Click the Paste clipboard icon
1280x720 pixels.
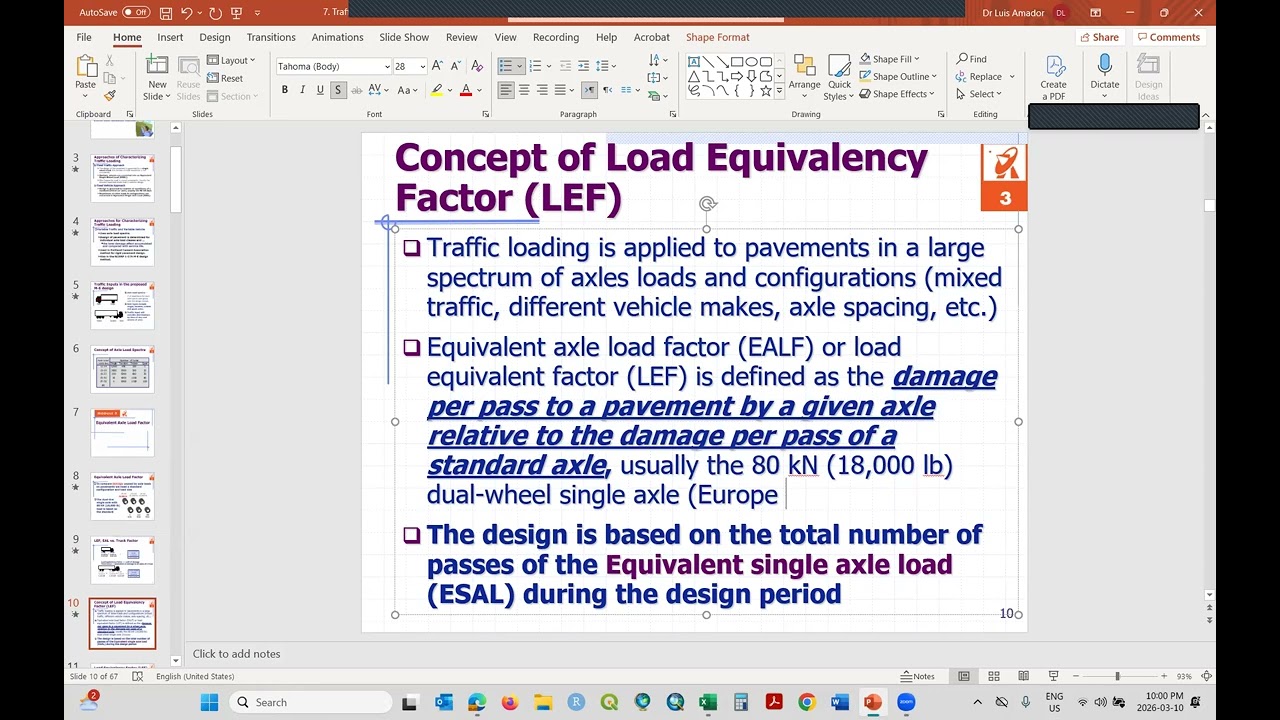(x=86, y=67)
